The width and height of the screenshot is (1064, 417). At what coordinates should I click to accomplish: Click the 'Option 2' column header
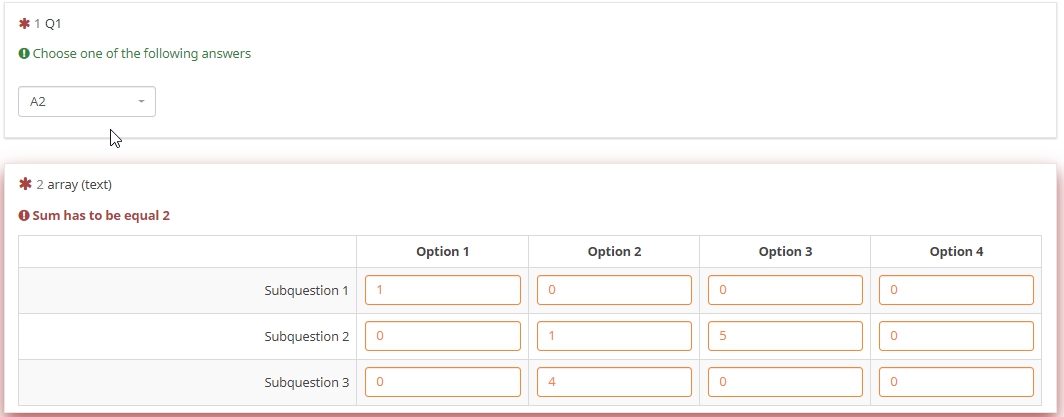pyautogui.click(x=614, y=252)
